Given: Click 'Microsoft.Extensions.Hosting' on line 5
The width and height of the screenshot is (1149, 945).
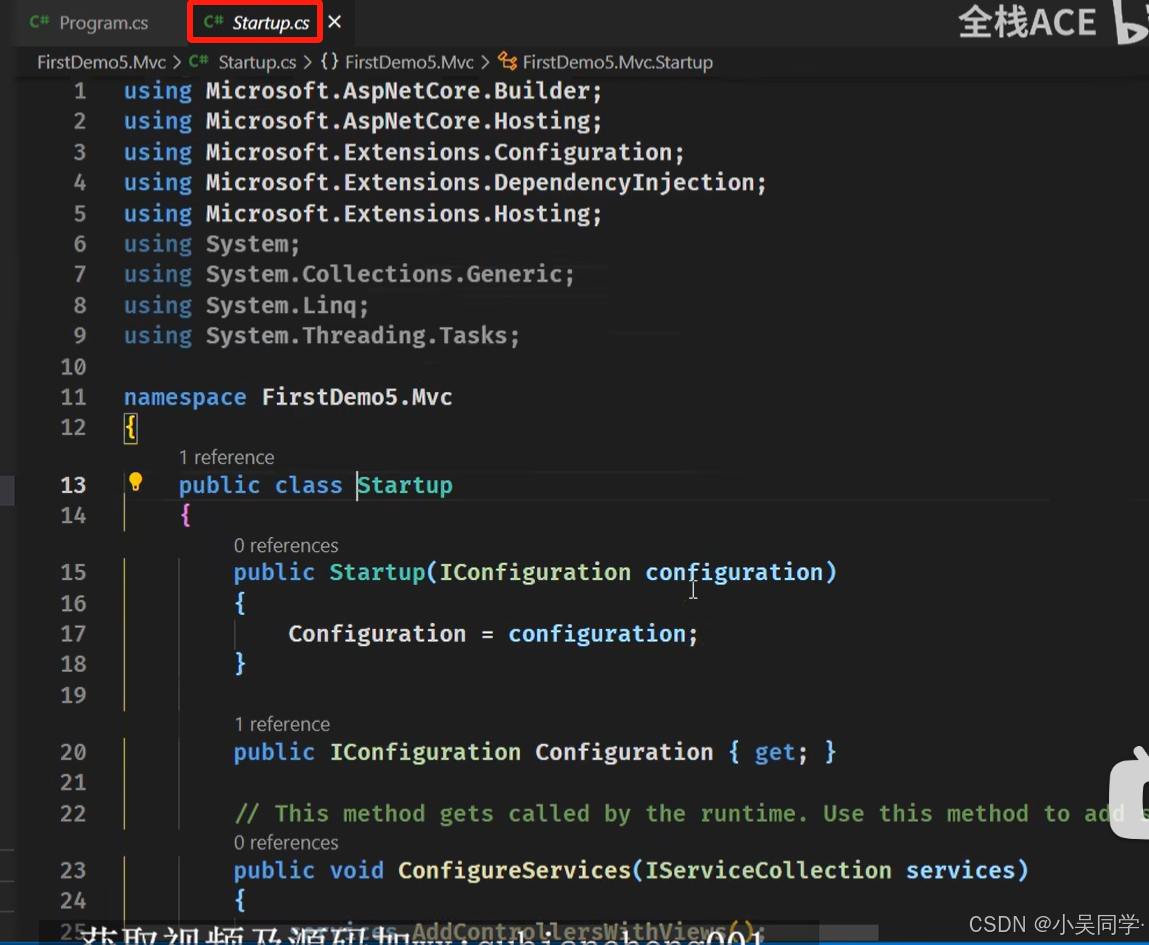Looking at the screenshot, I should point(398,214).
